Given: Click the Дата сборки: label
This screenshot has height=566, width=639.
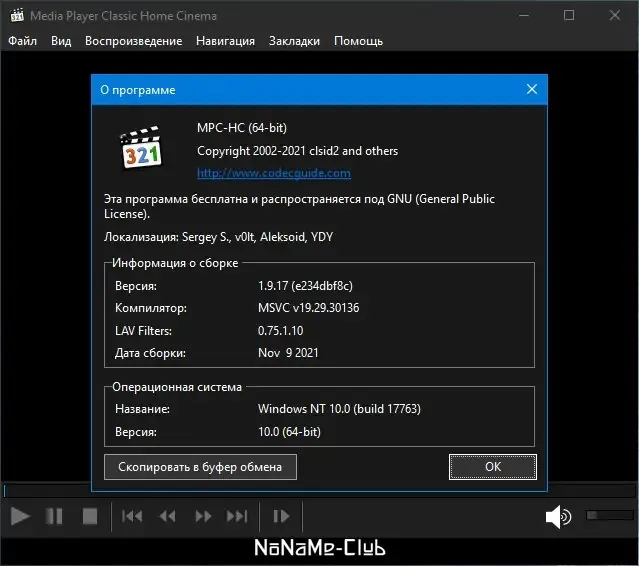Looking at the screenshot, I should click(150, 352).
